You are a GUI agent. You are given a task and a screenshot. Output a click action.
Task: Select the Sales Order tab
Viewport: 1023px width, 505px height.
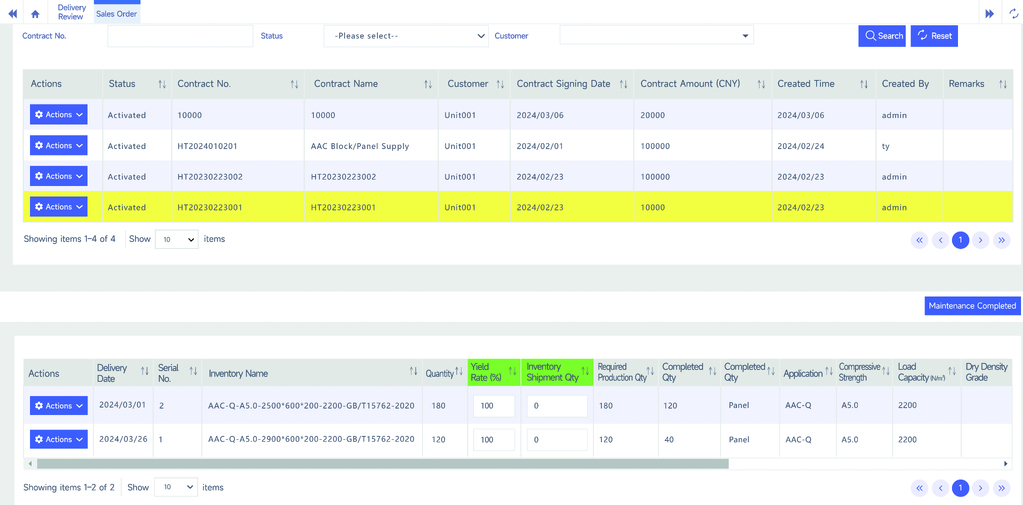116,14
